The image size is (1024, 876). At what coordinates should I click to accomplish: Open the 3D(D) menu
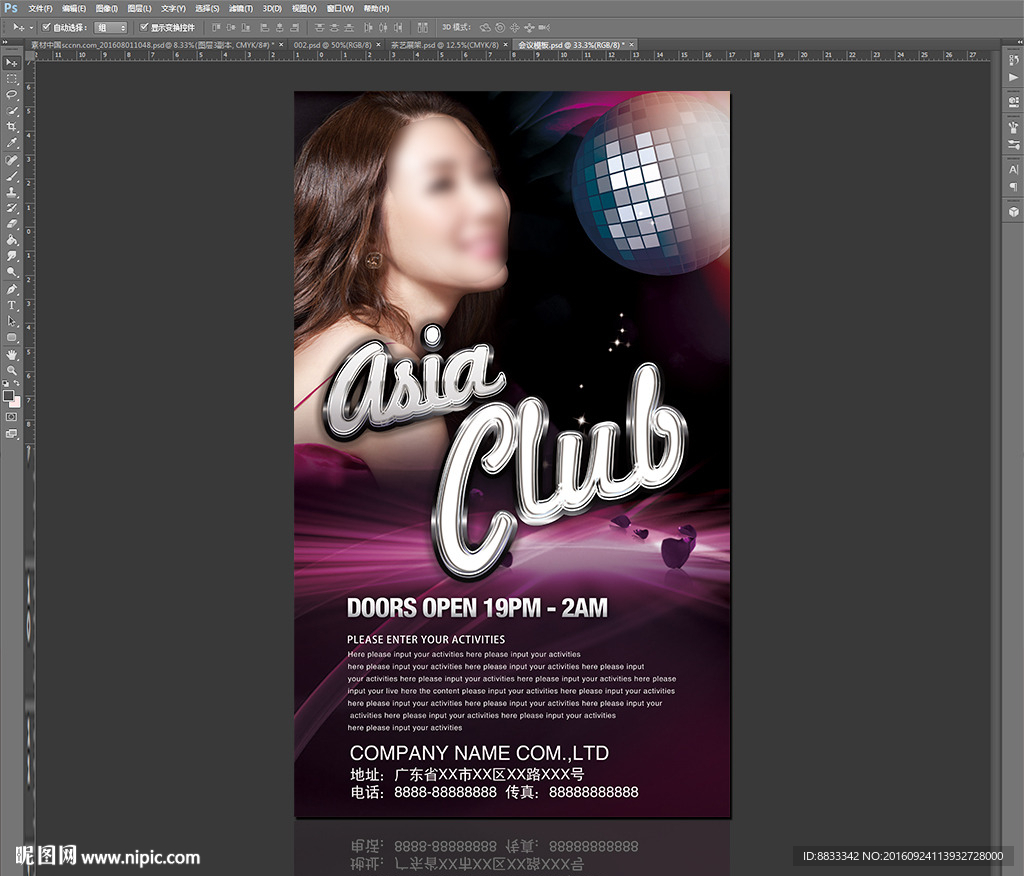click(272, 8)
